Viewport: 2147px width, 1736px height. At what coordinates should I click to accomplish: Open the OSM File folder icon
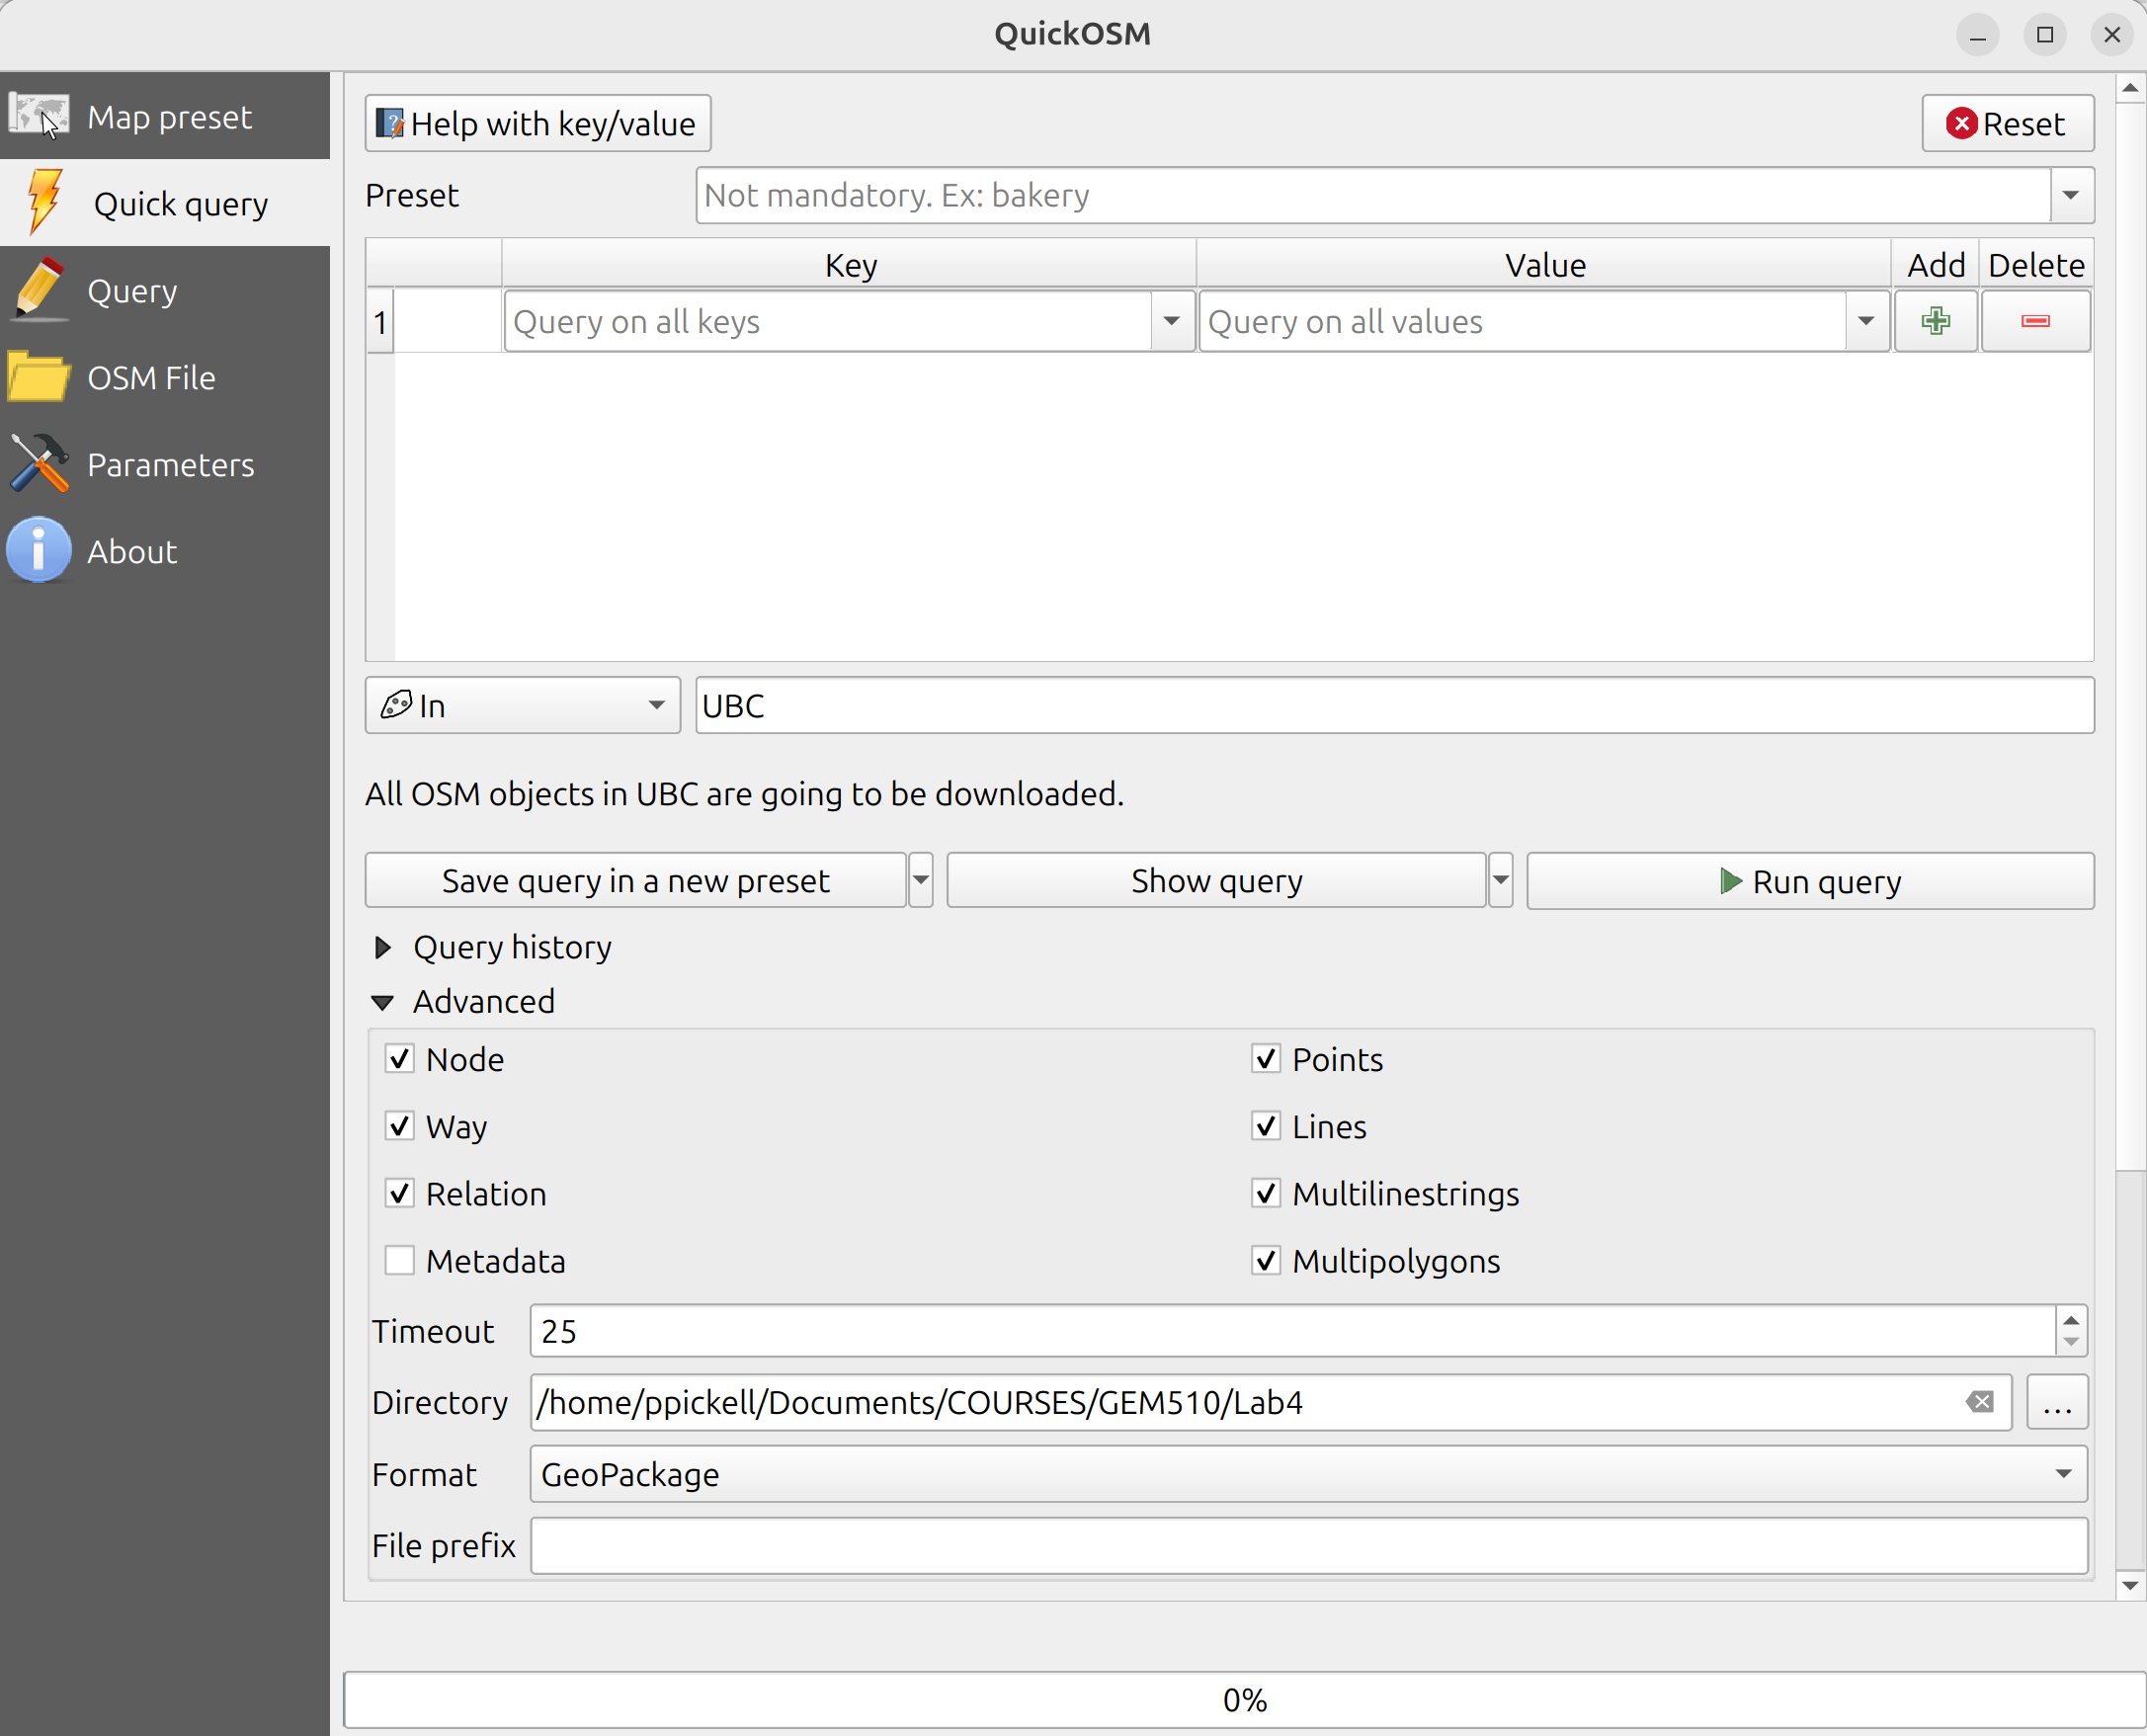[38, 377]
